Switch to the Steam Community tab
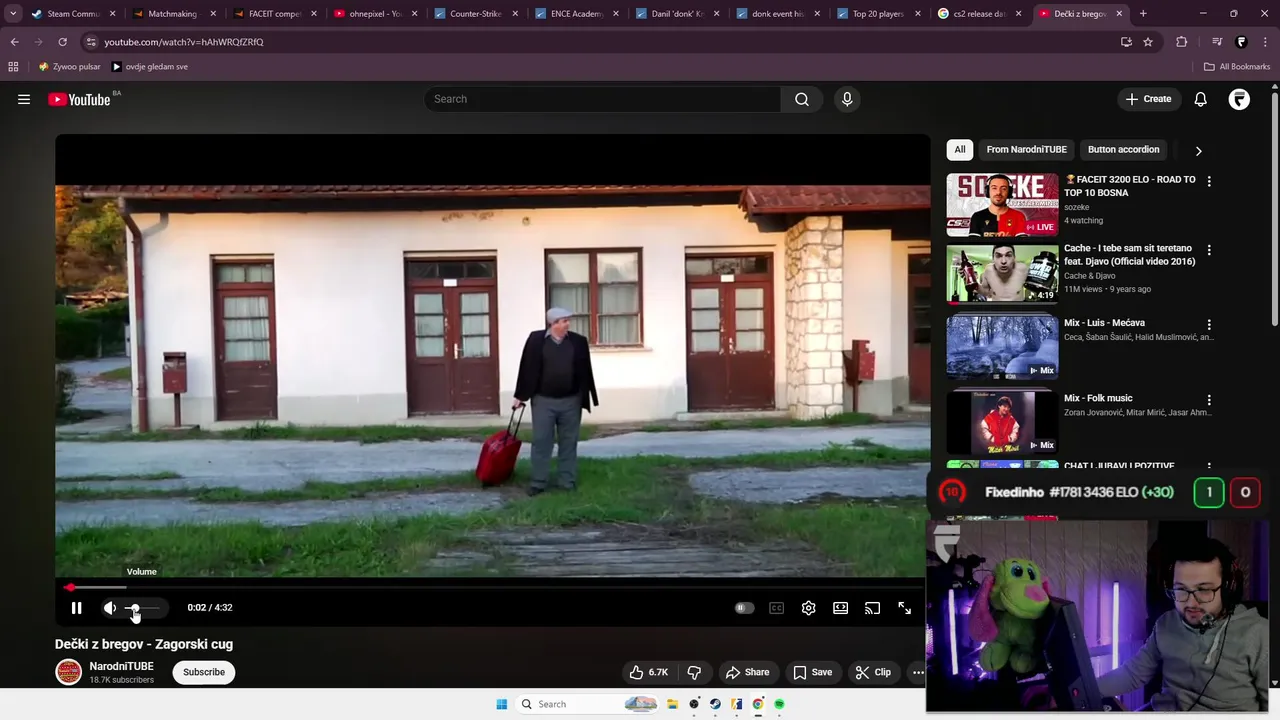The height and width of the screenshot is (720, 1280). pyautogui.click(x=73, y=14)
